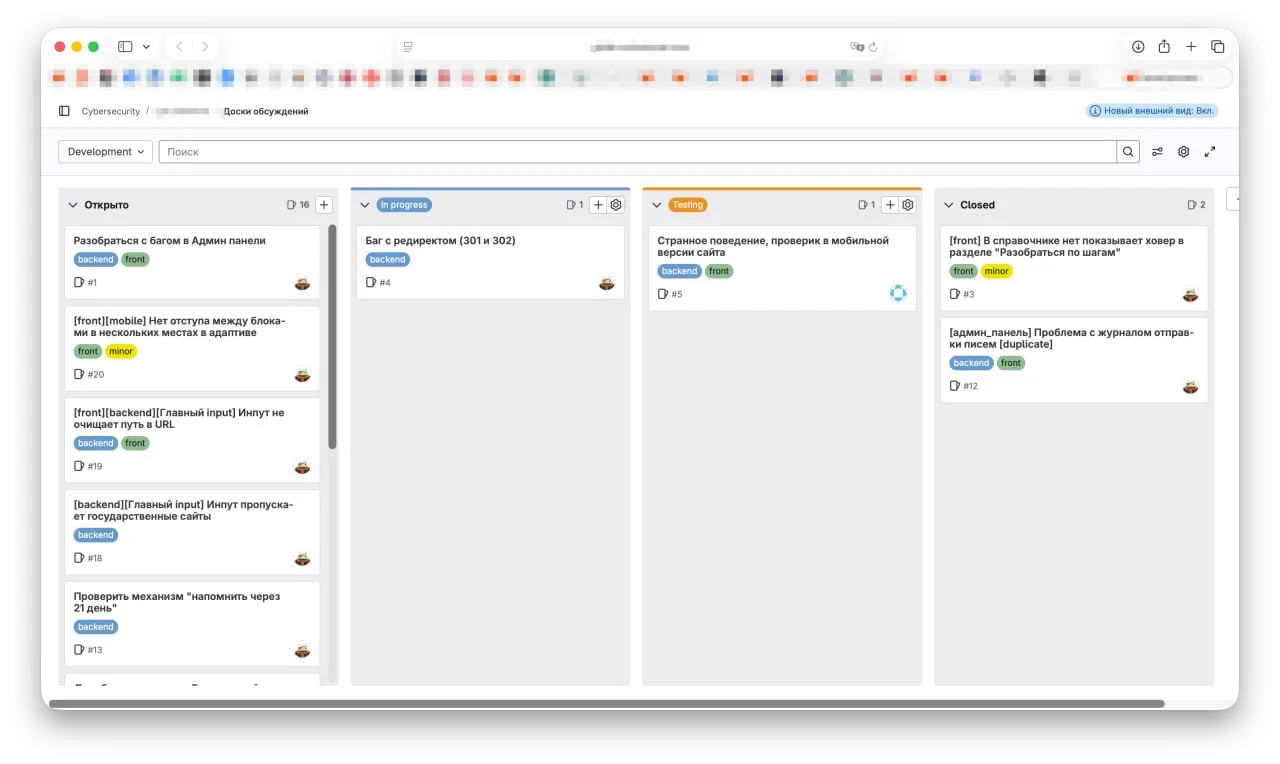Image resolution: width=1280 pixels, height=764 pixels.
Task: Focus the Поиск search field
Action: [638, 152]
